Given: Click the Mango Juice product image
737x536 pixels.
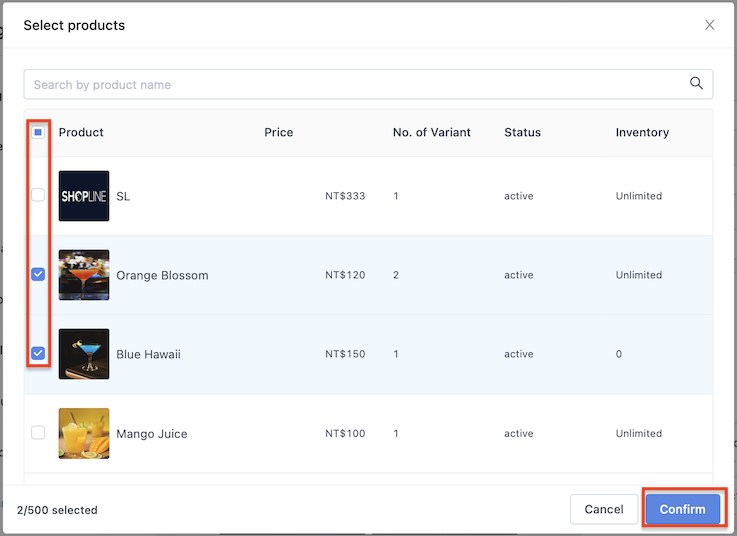Looking at the screenshot, I should (x=84, y=433).
